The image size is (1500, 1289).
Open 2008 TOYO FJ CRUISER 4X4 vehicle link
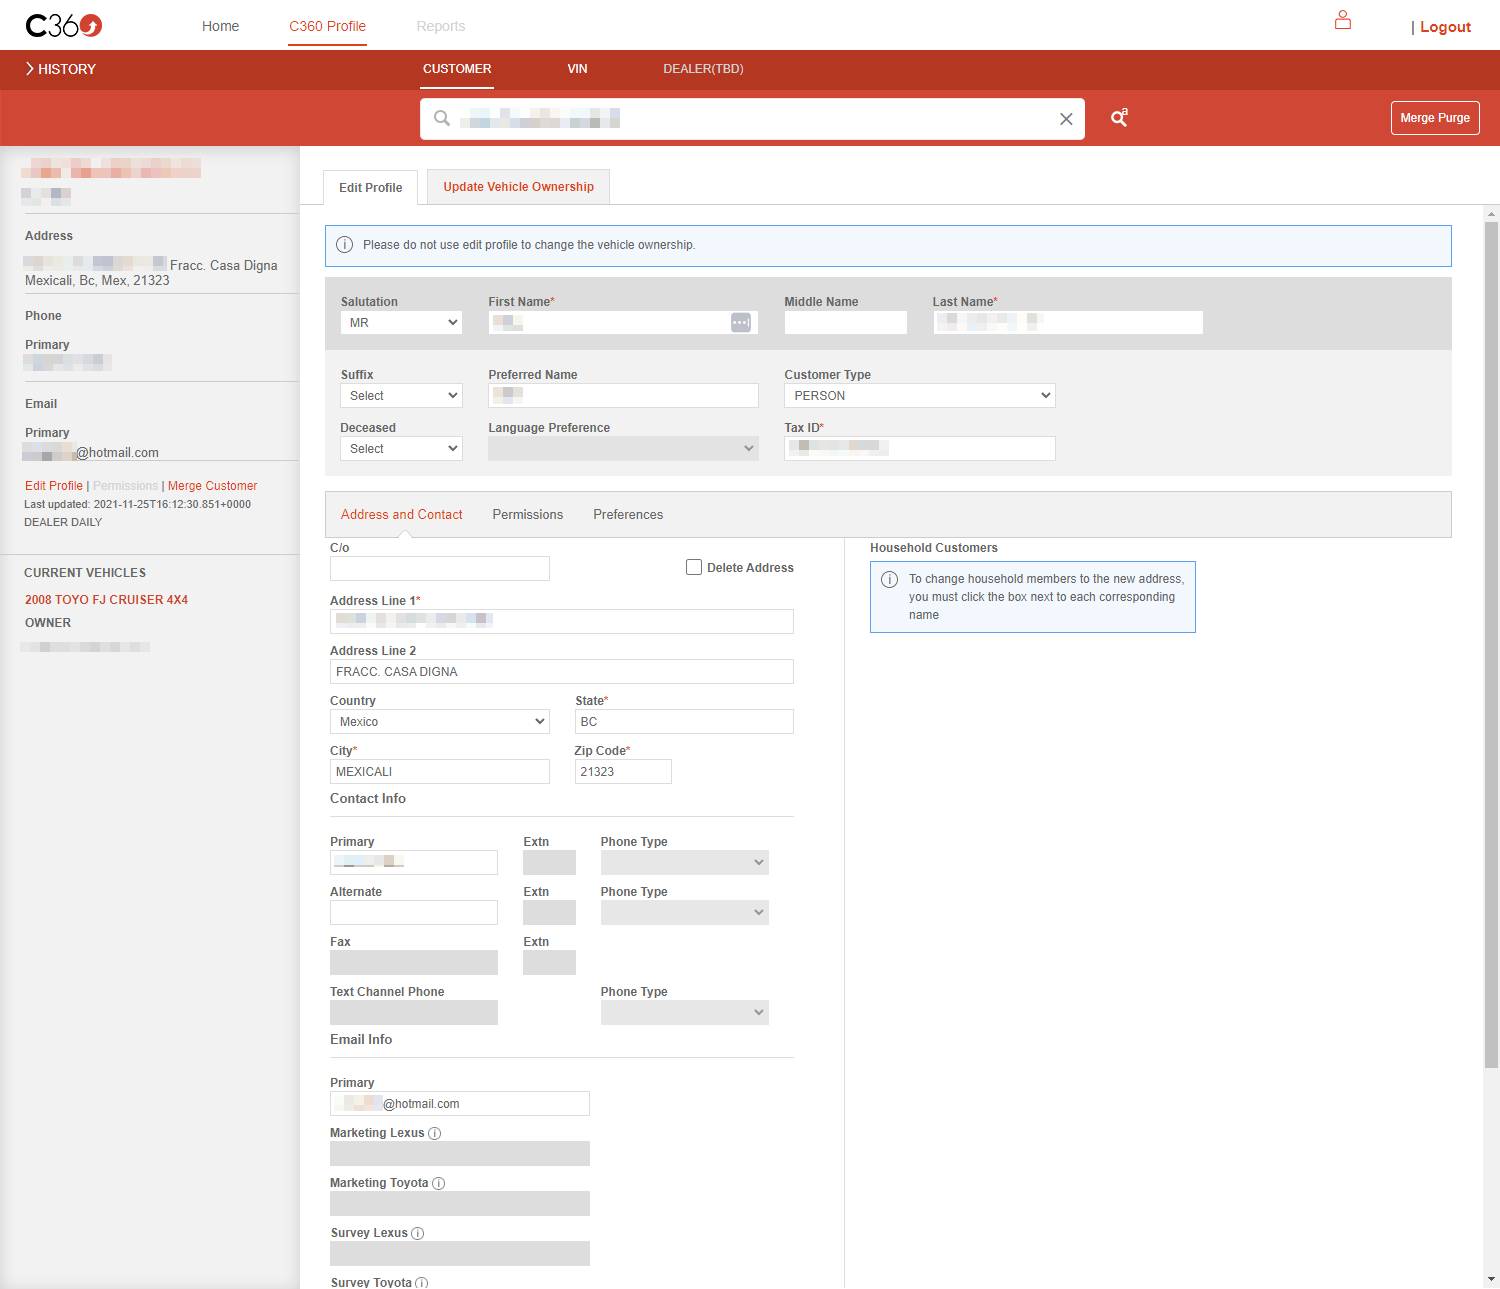point(107,600)
